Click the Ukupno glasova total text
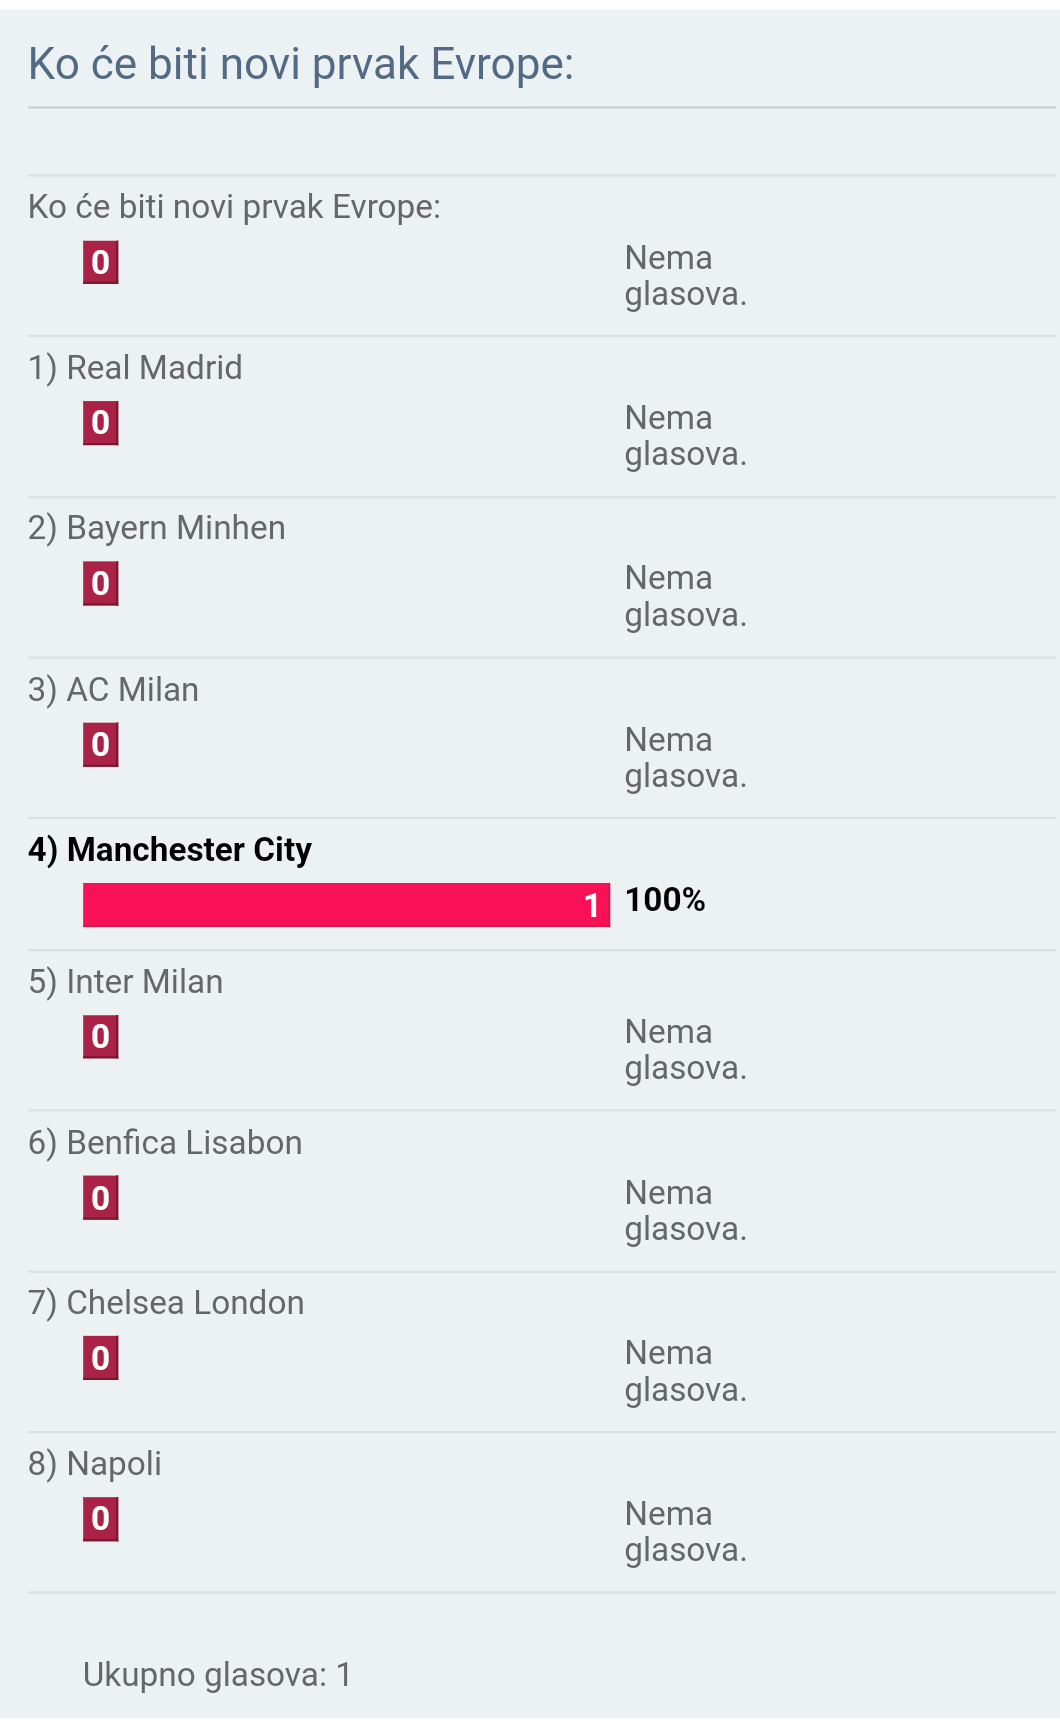Screen dimensions: 1060x1720 pos(217,1675)
